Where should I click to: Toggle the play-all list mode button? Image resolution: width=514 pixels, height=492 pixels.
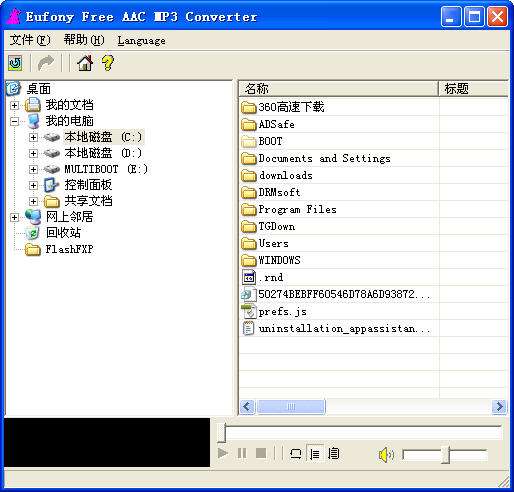point(334,454)
